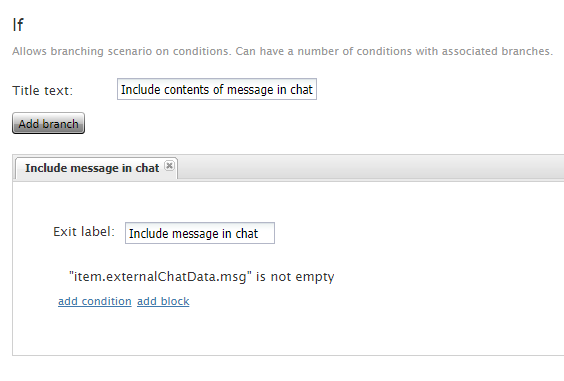564x381 pixels.
Task: Click the "Title text:" label
Action: coord(42,90)
